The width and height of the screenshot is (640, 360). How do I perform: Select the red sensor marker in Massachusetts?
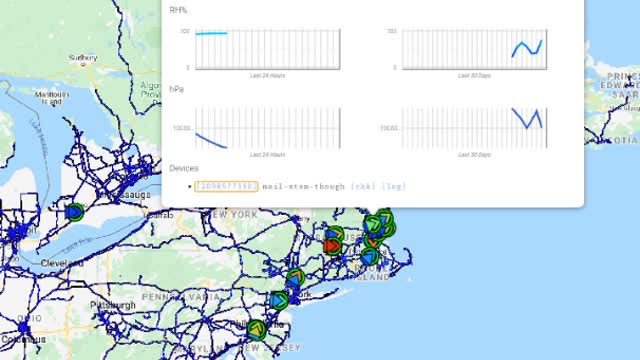point(333,246)
